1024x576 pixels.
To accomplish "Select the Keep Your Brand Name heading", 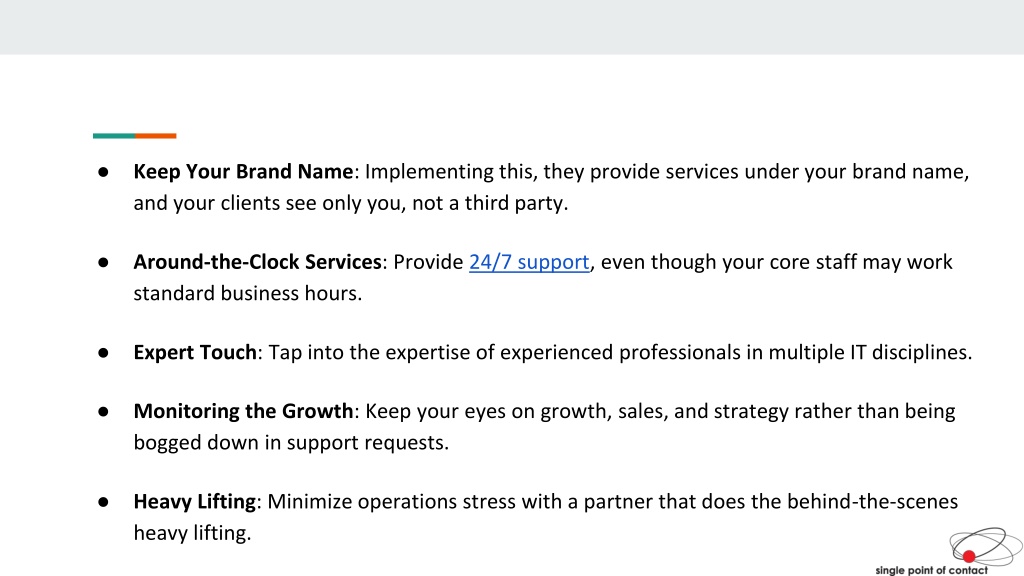I will (243, 171).
